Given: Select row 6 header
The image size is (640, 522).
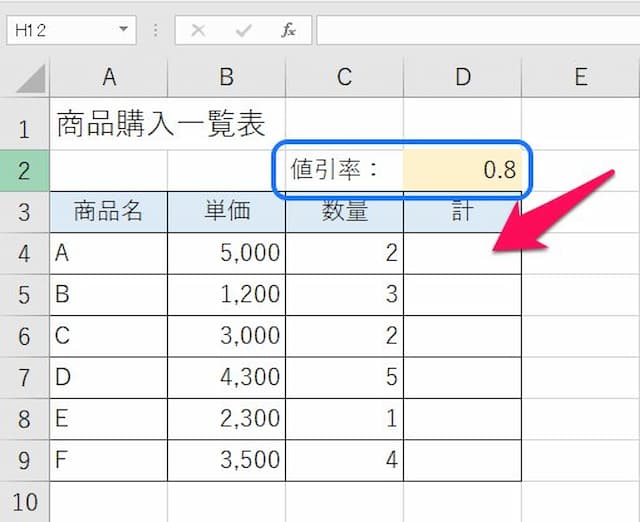Looking at the screenshot, I should 24,336.
